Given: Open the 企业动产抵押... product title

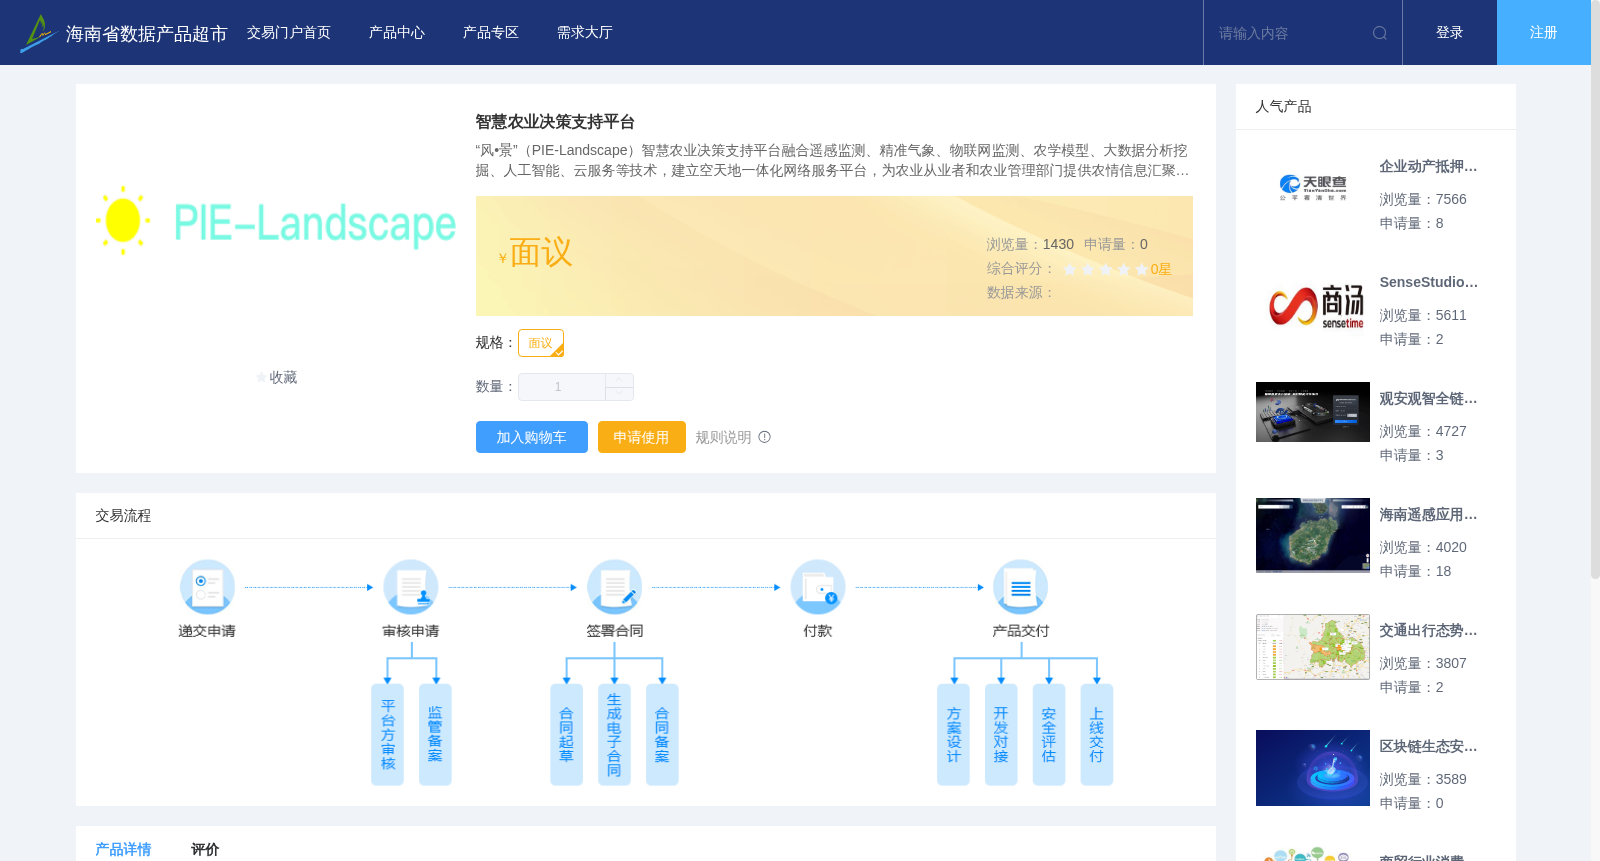Looking at the screenshot, I should tap(1428, 167).
